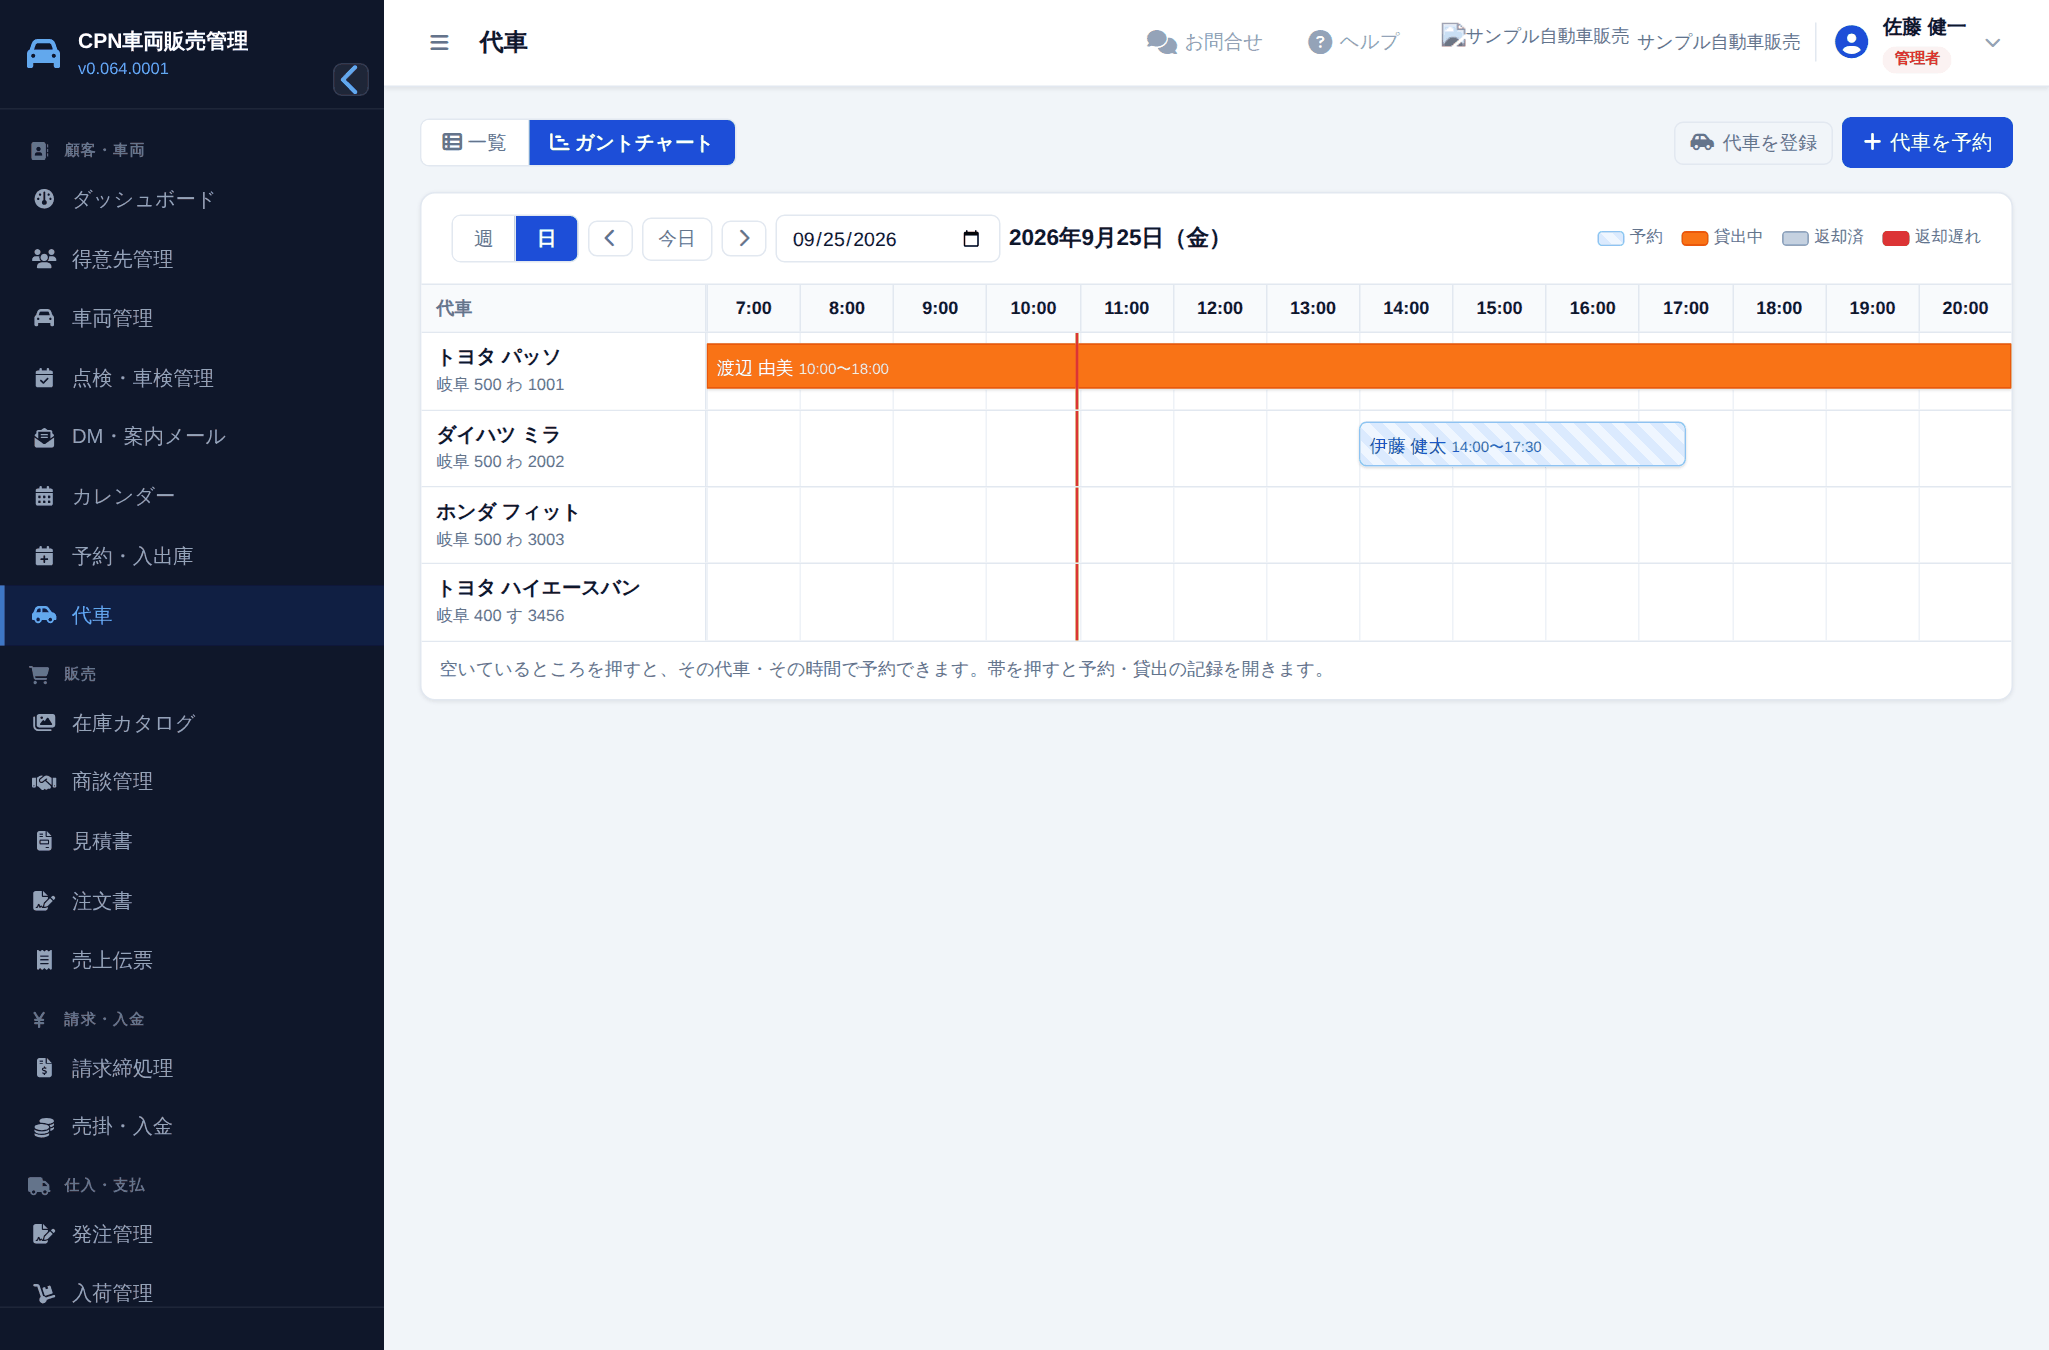Viewport: 2049px width, 1350px height.
Task: Go to previous day arrow
Action: [610, 238]
